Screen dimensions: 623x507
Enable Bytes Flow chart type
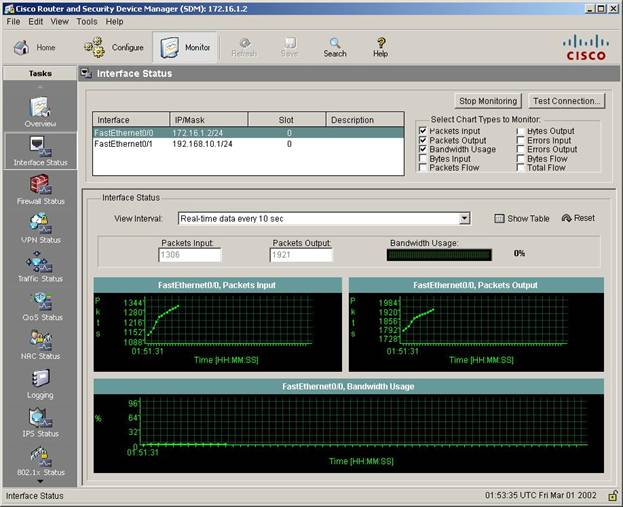tap(520, 159)
